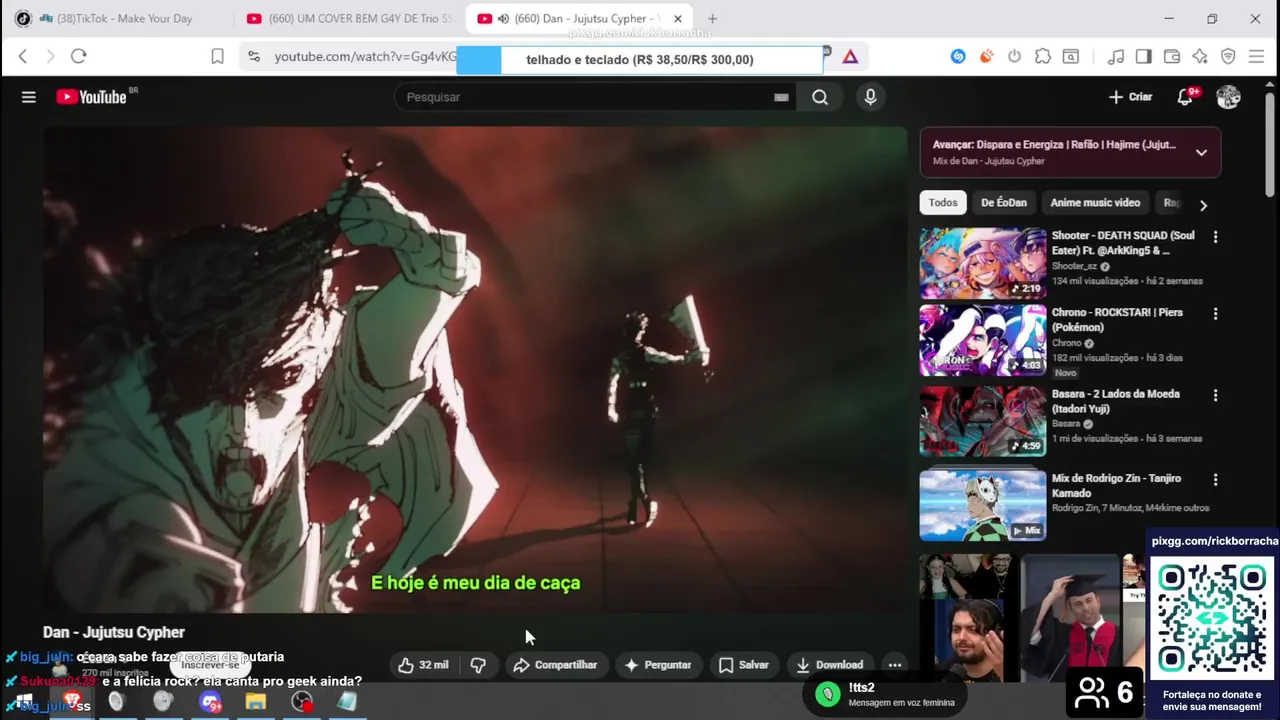The image size is (1280, 720).
Task: Go back using browser back arrow
Action: pyautogui.click(x=23, y=57)
